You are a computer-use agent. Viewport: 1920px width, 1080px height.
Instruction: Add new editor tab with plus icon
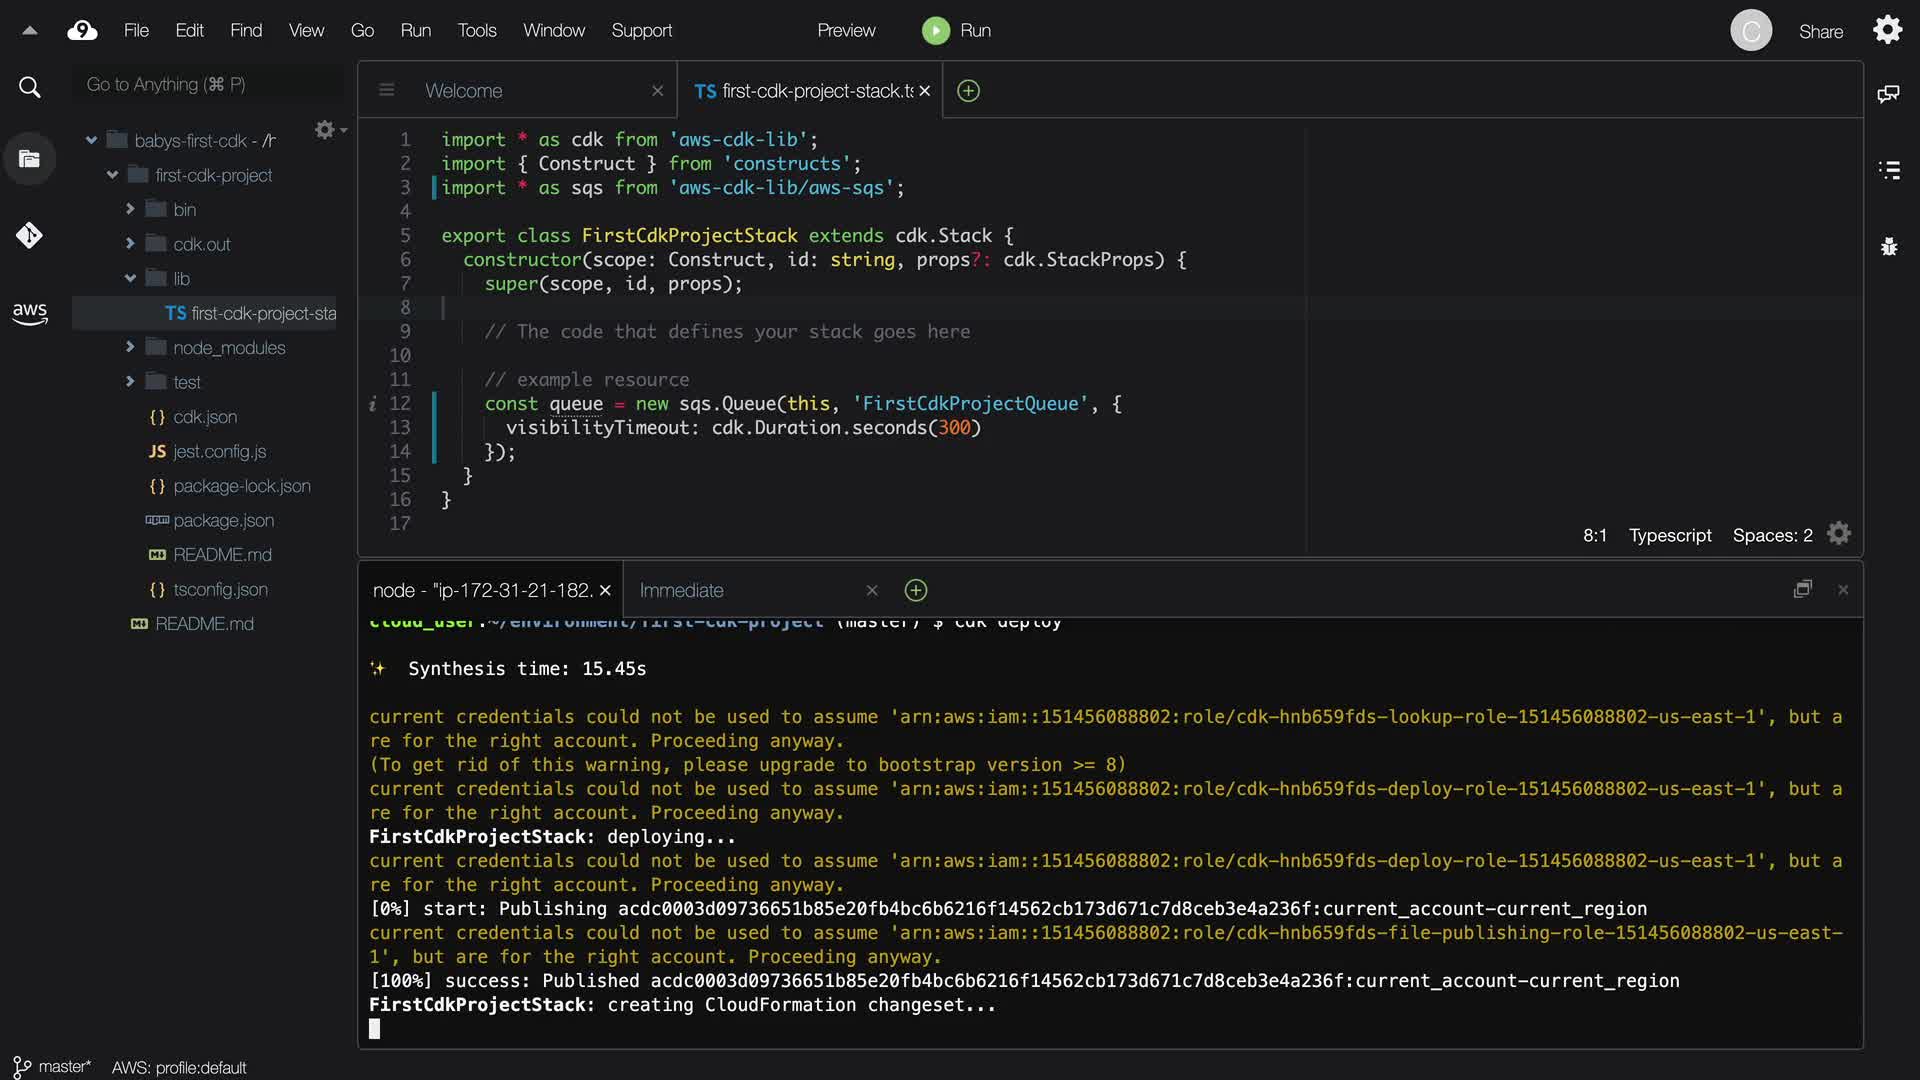pyautogui.click(x=968, y=91)
